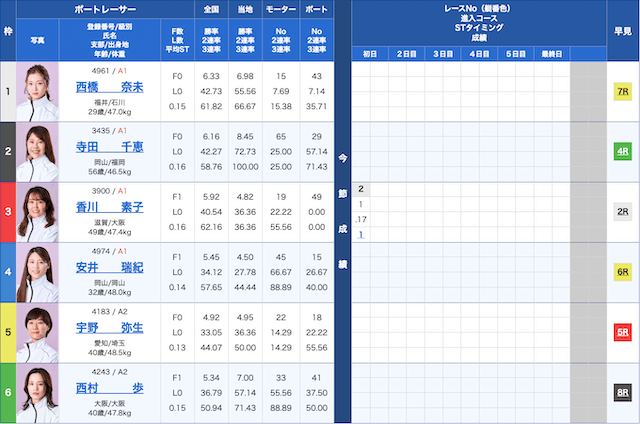Click photo of racer in lane 1
Image resolution: width=640 pixels, height=424 pixels.
[38, 92]
